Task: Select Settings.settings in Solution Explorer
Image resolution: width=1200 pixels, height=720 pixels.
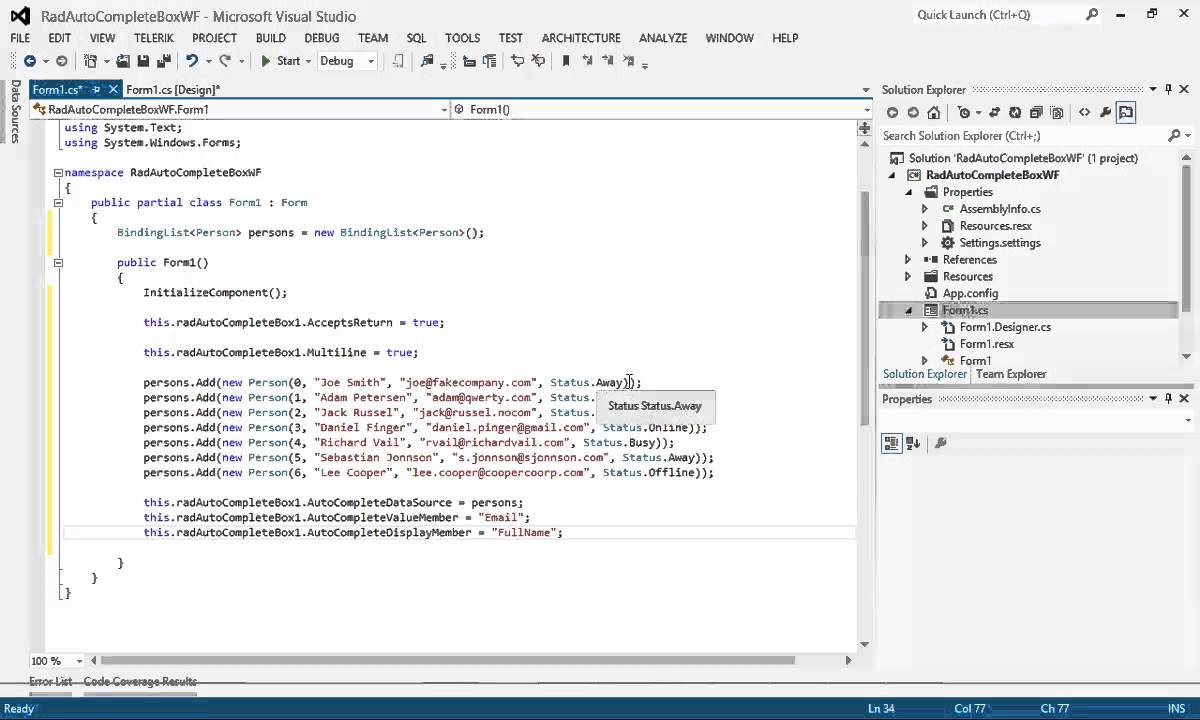Action: (1000, 243)
